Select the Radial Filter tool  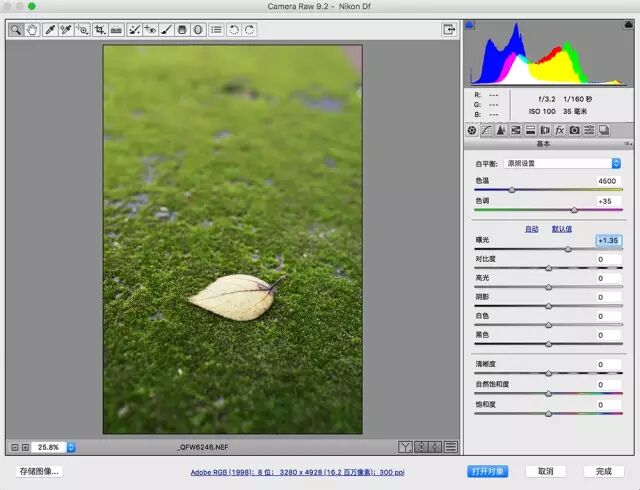pyautogui.click(x=198, y=30)
